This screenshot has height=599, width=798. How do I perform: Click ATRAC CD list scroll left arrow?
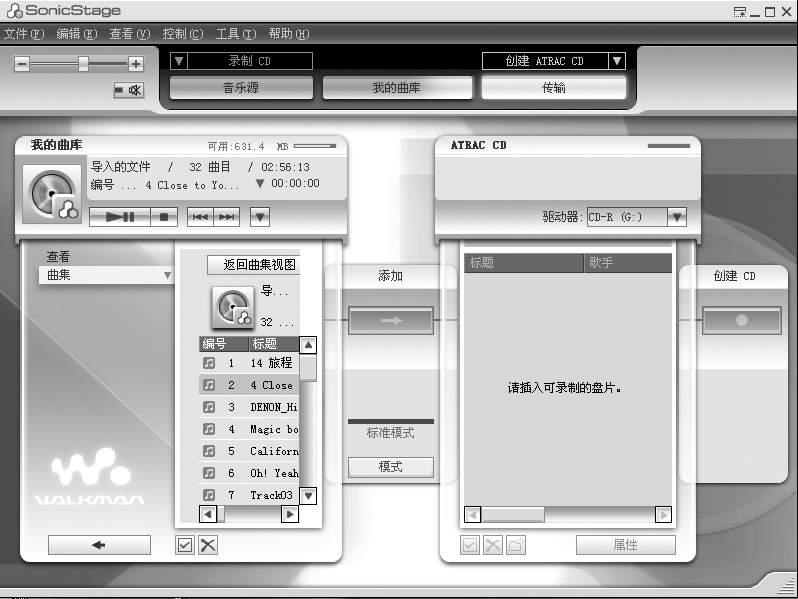pyautogui.click(x=473, y=515)
